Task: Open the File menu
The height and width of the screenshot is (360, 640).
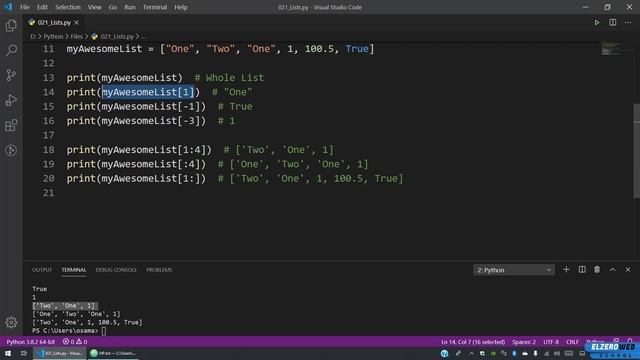Action: pyautogui.click(x=25, y=7)
